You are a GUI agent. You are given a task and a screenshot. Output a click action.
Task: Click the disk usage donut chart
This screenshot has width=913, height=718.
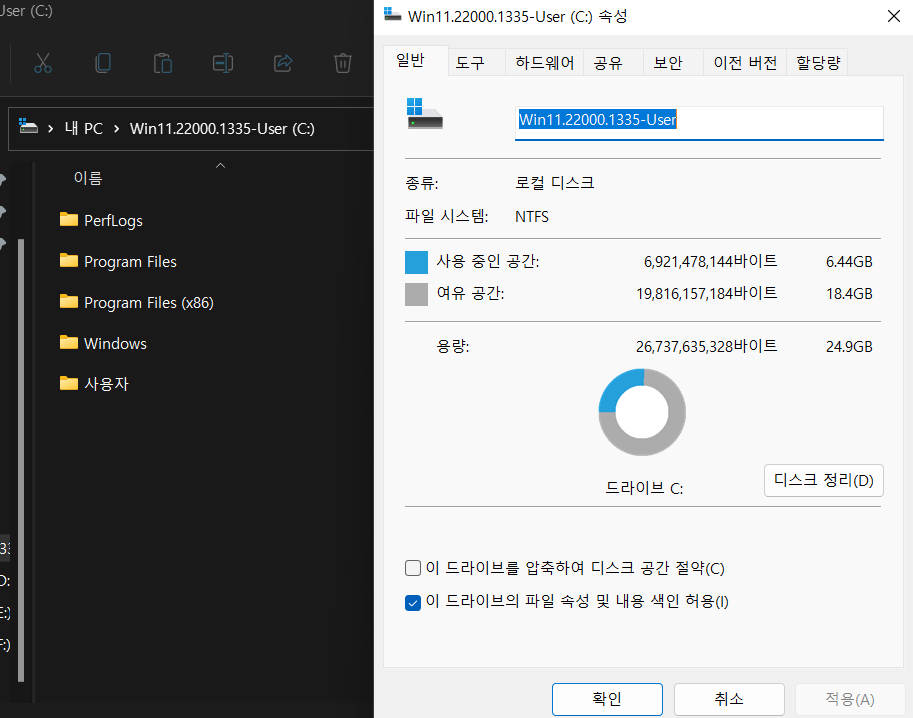click(642, 412)
